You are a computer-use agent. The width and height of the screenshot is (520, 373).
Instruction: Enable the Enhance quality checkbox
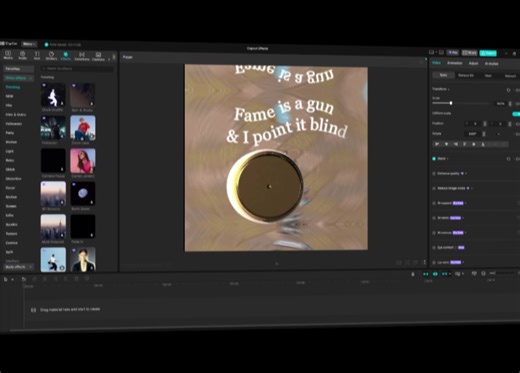pyautogui.click(x=434, y=174)
